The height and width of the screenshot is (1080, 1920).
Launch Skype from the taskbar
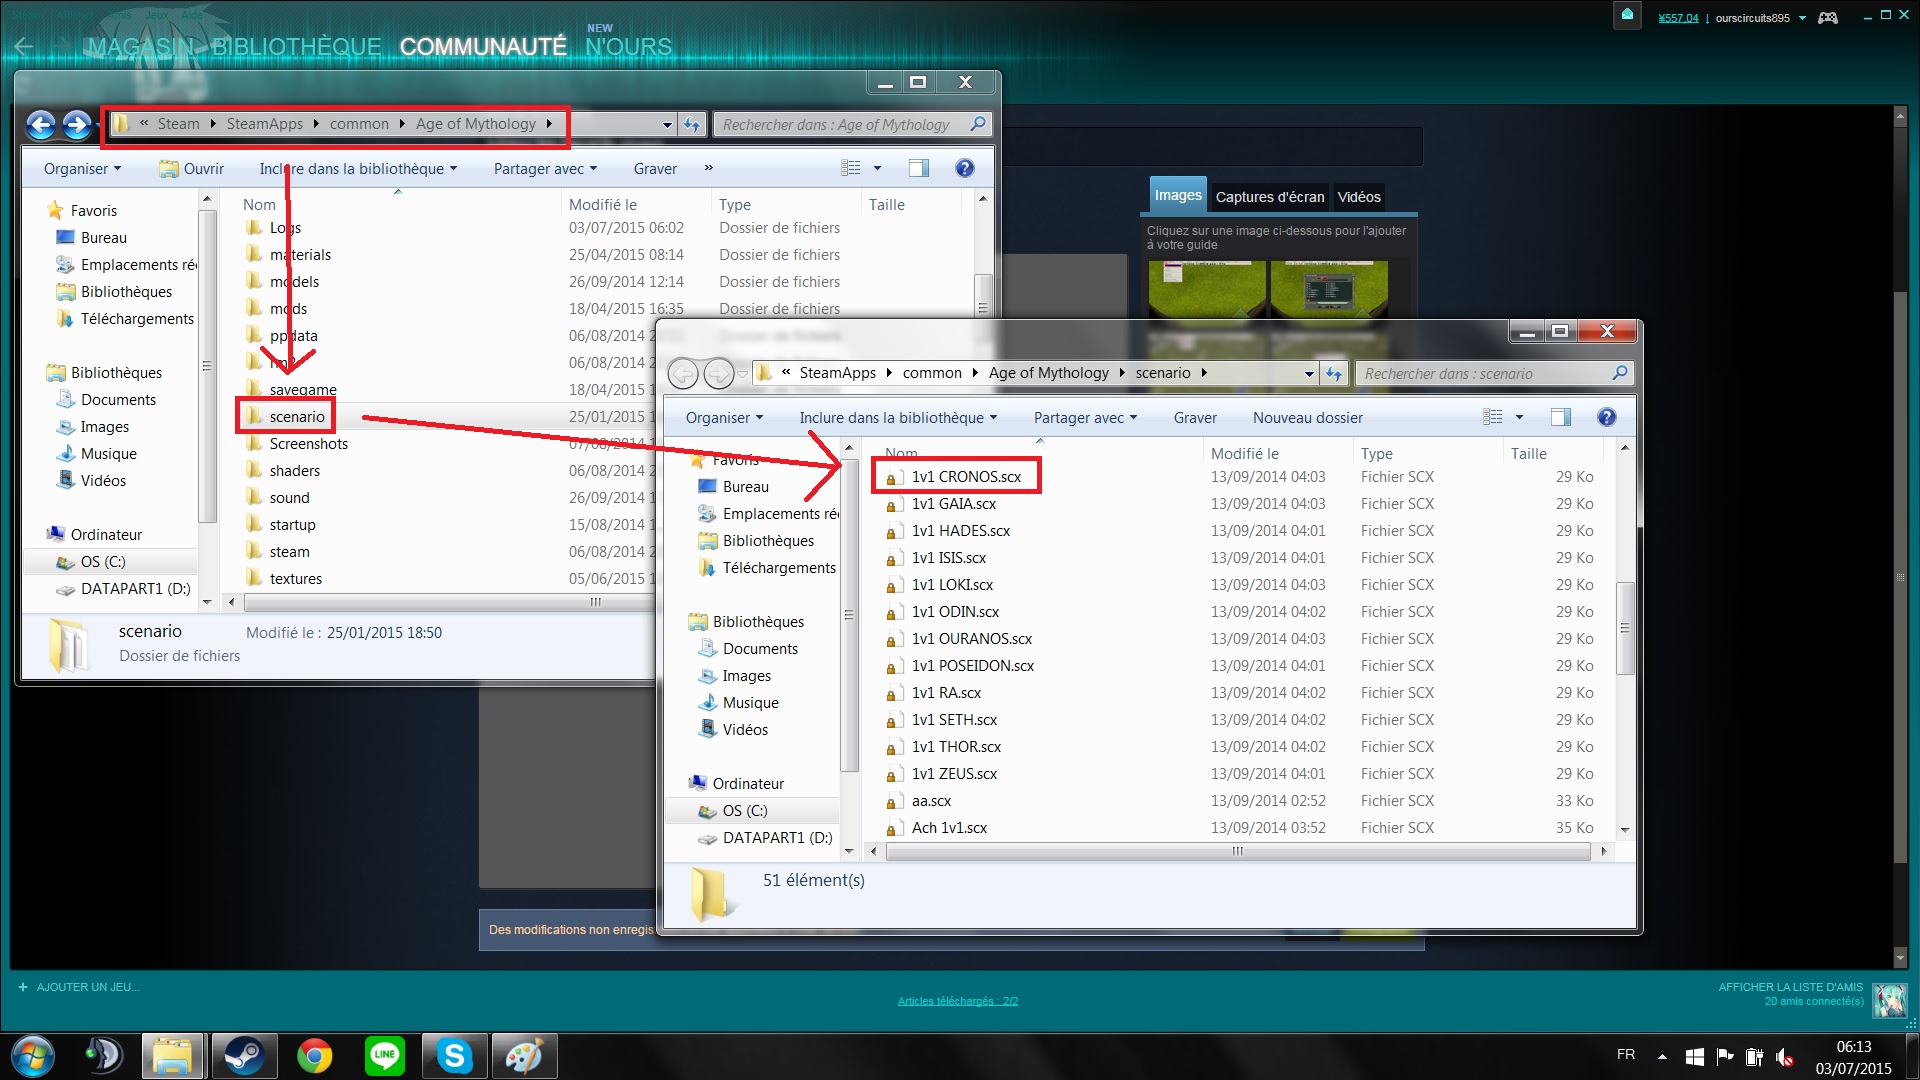pos(454,1055)
